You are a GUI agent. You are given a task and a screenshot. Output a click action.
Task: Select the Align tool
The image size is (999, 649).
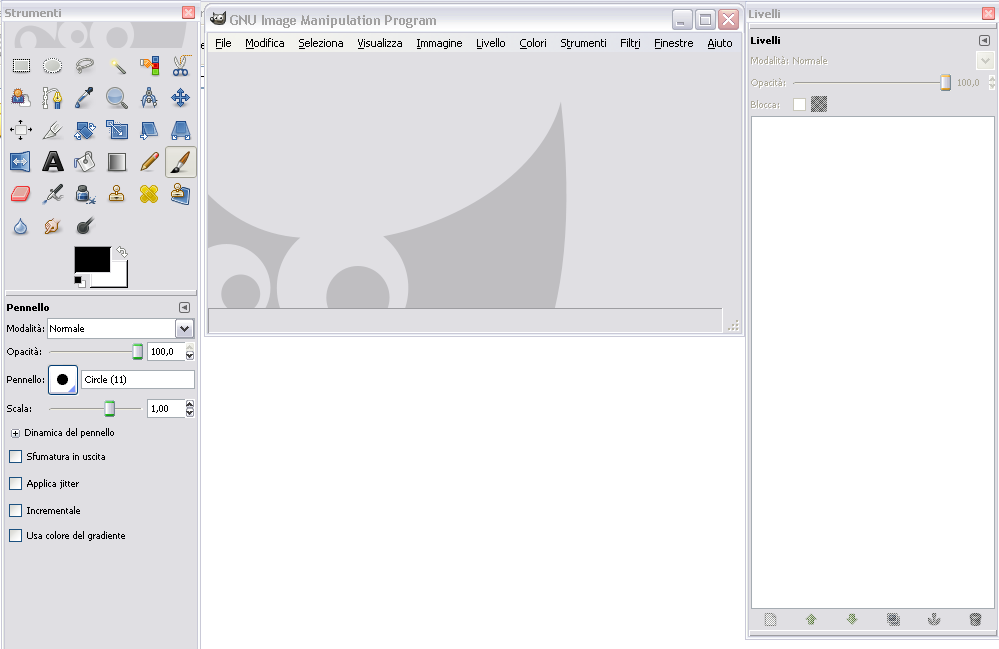tap(21, 130)
